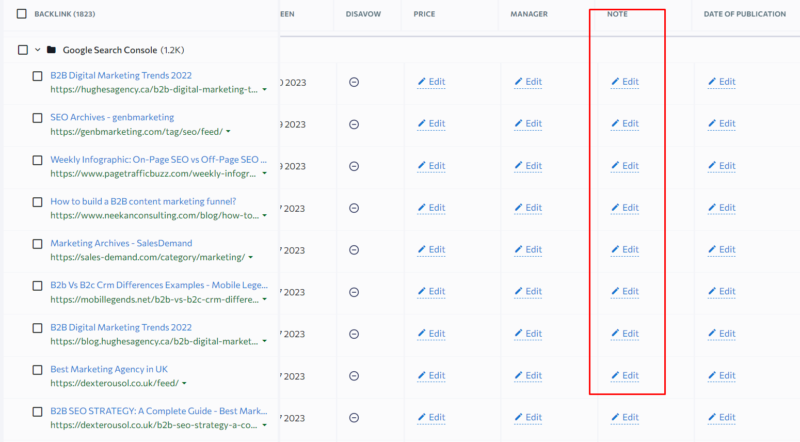Select all backlinks with header checkbox
The width and height of the screenshot is (800, 442).
(x=21, y=14)
